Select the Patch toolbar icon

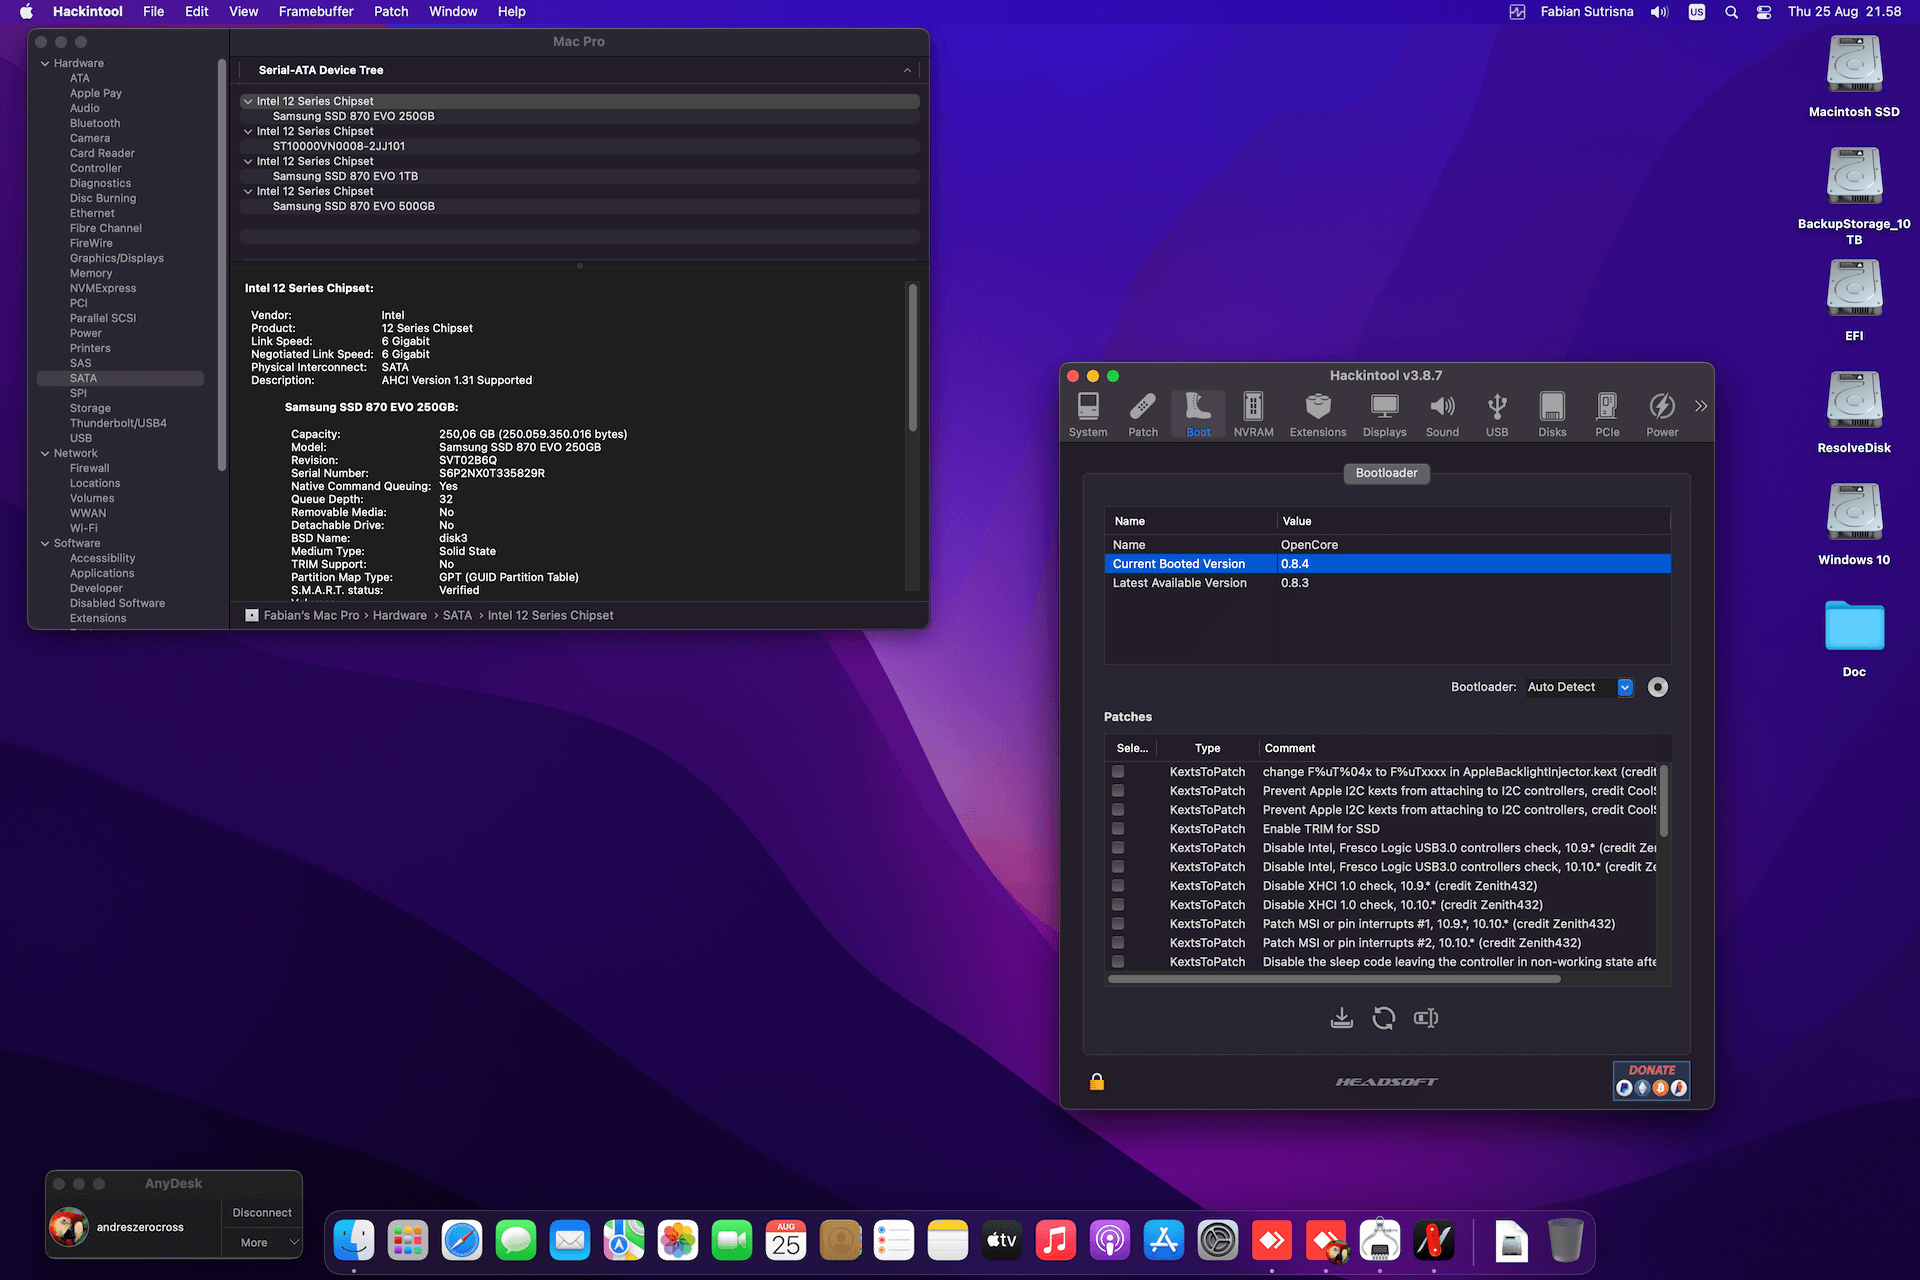(x=1143, y=414)
